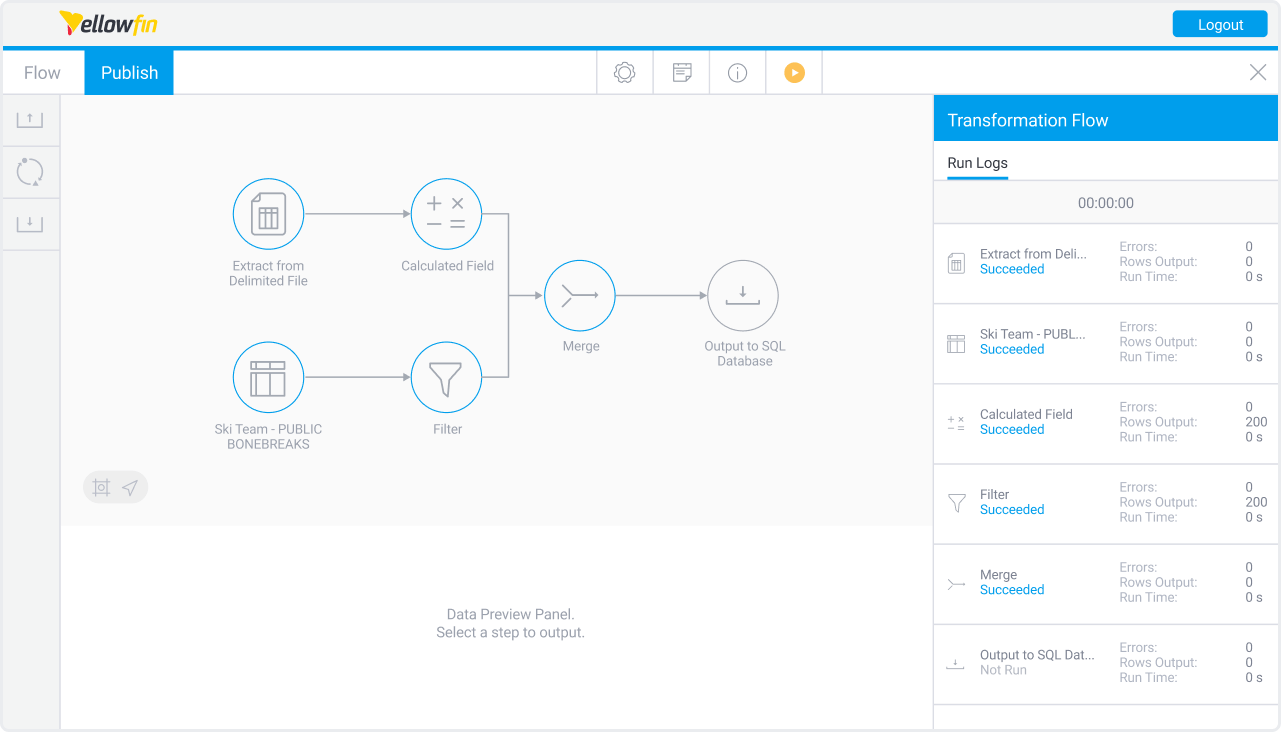
Task: Switch to the Flow tab
Action: click(42, 72)
